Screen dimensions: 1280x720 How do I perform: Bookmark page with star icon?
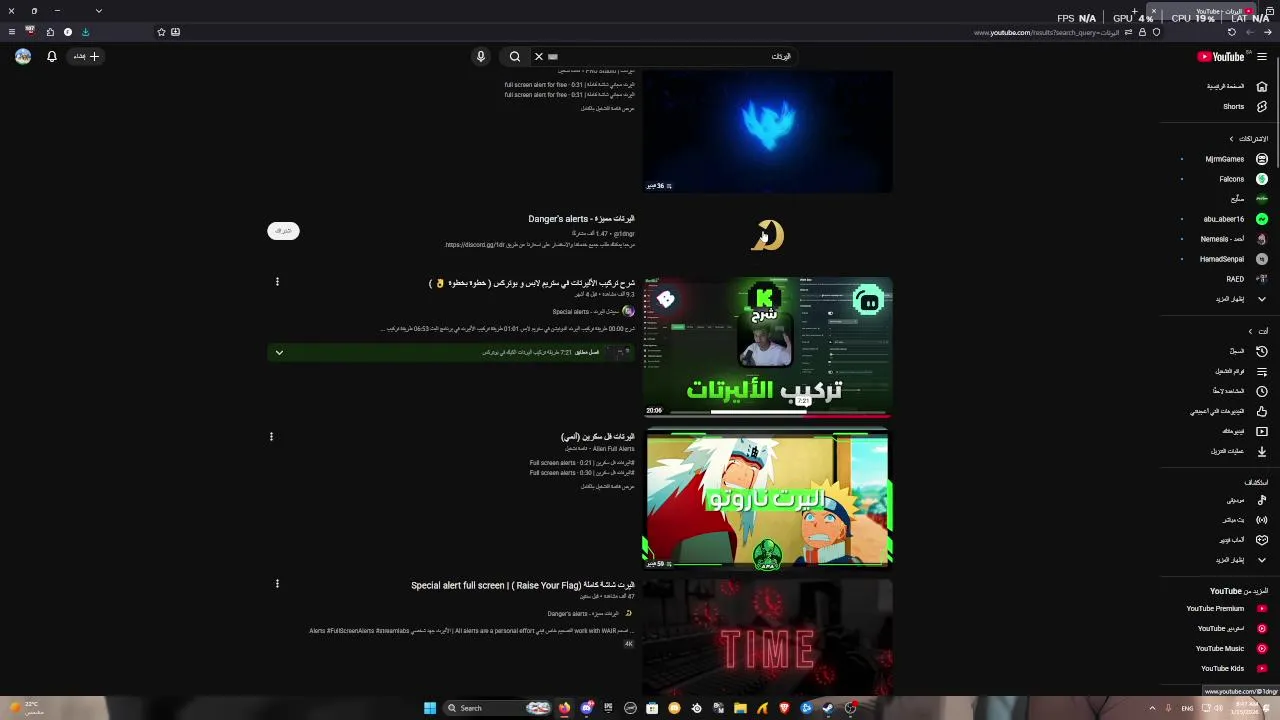161,32
